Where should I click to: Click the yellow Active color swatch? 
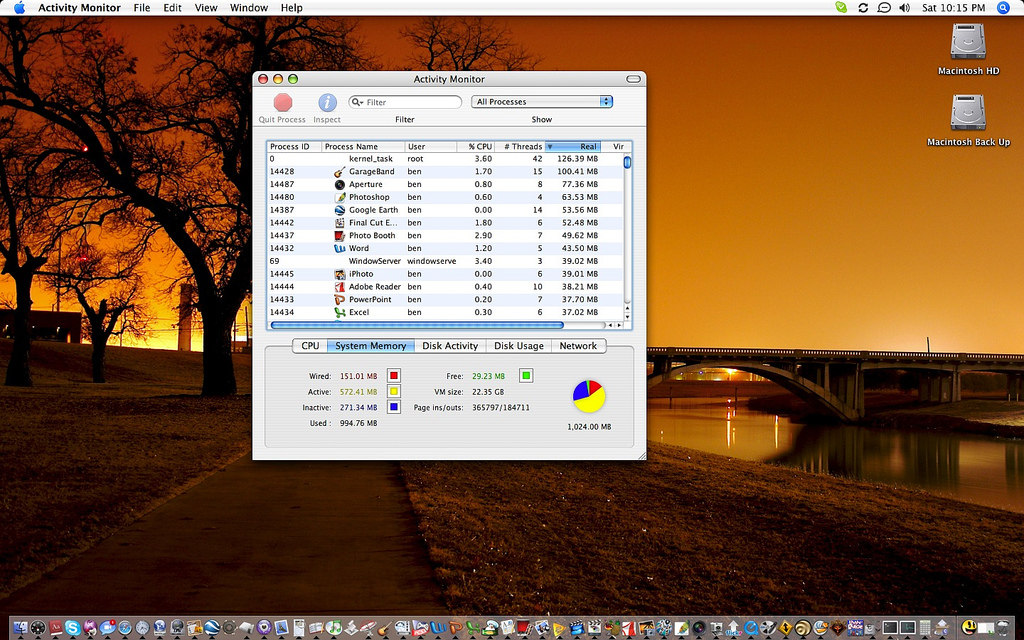(x=394, y=391)
